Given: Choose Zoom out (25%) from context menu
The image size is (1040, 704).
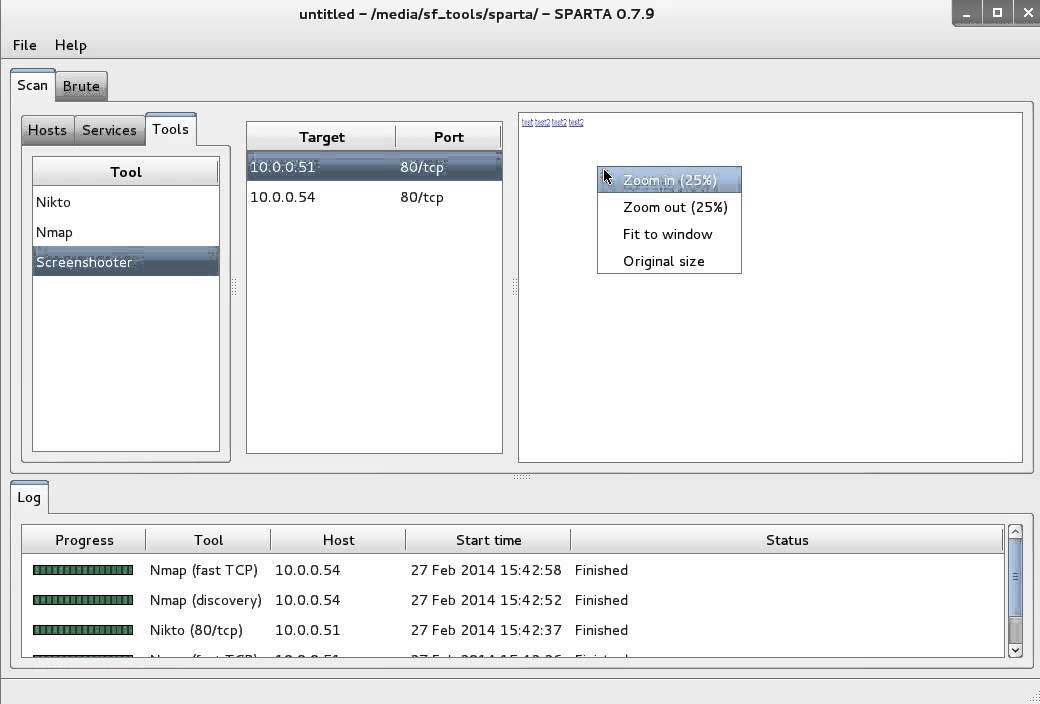Looking at the screenshot, I should tap(669, 207).
